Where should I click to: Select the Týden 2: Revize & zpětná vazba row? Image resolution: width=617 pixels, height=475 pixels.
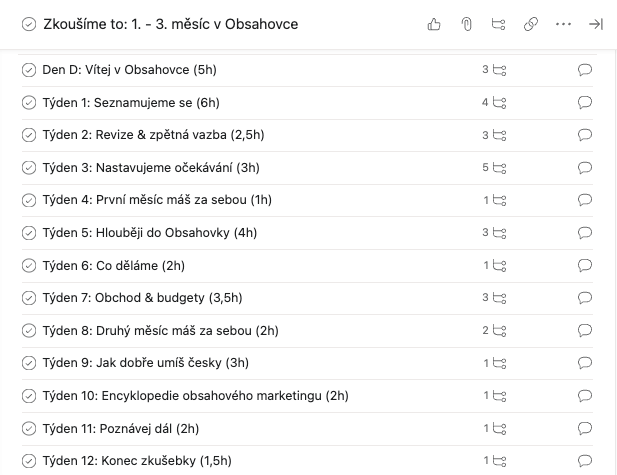pos(307,135)
